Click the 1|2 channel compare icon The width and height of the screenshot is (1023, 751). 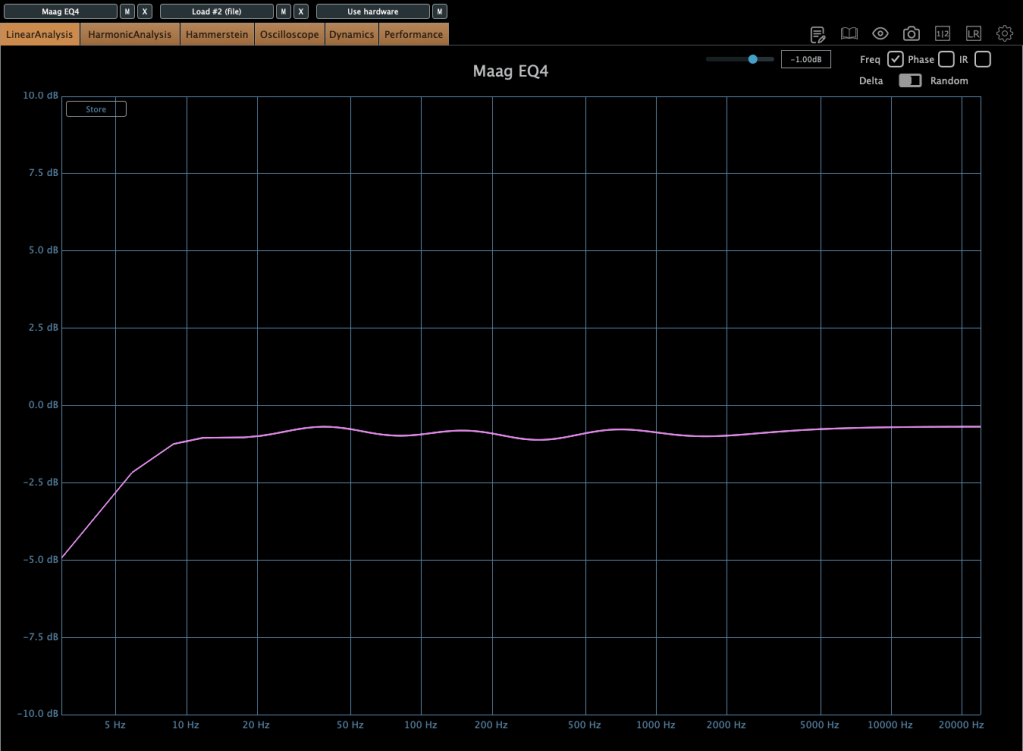pos(942,34)
